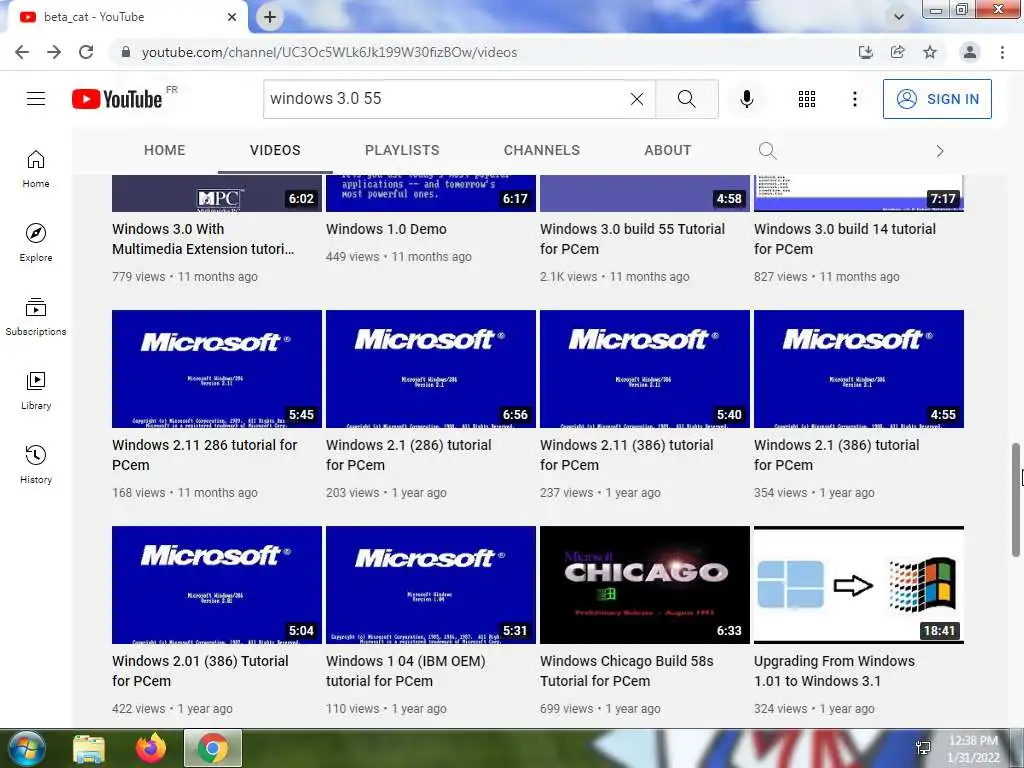The height and width of the screenshot is (768, 1024).
Task: Click the YouTube logo
Action: 118,99
